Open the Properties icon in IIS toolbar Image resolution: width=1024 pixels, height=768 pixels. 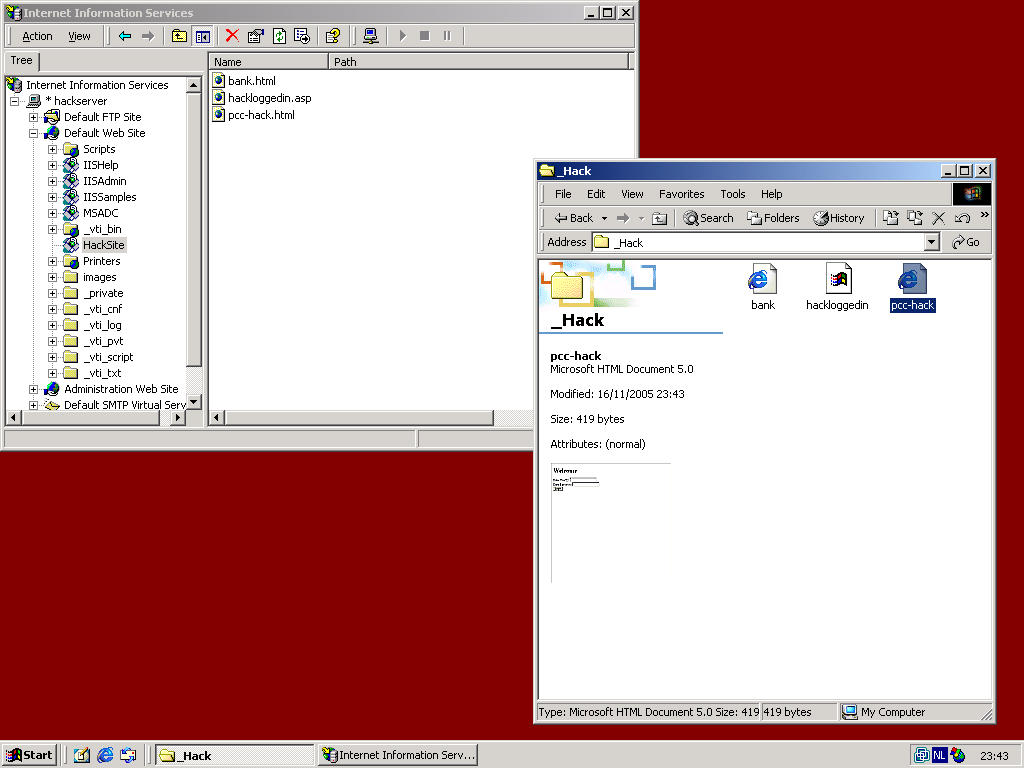coord(255,36)
